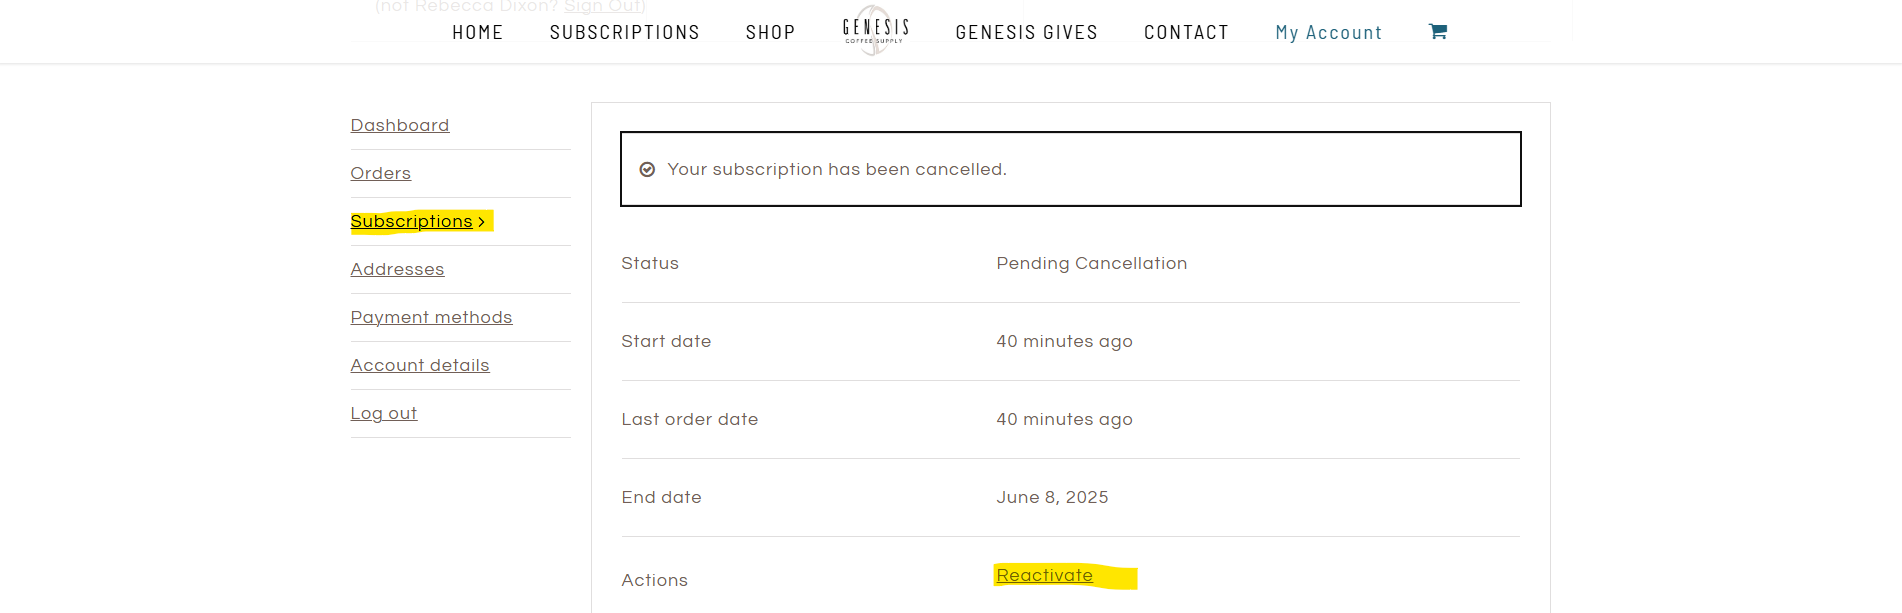This screenshot has width=1902, height=613.
Task: Open the Dashboard sidebar link
Action: 400,125
